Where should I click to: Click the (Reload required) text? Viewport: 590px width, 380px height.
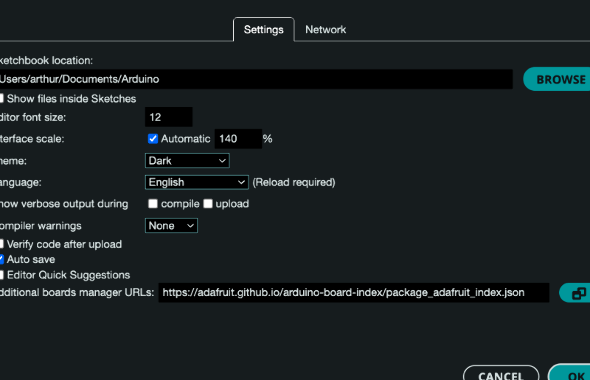[x=294, y=182]
